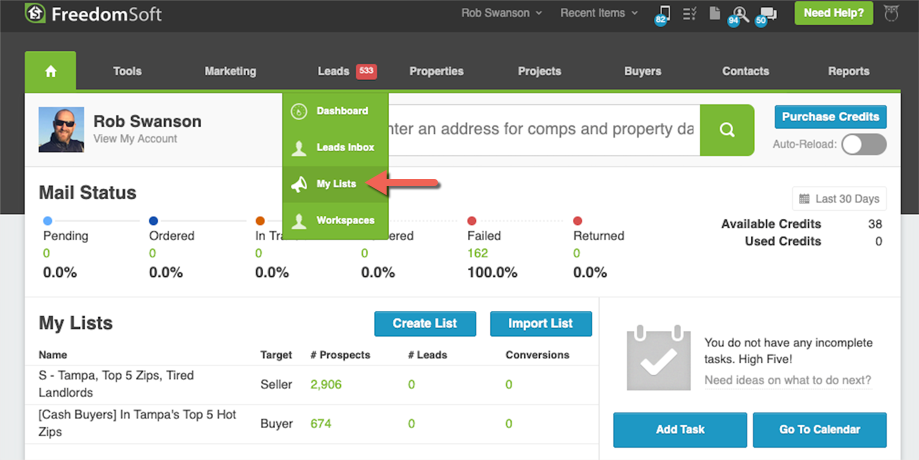Click the Seller target cell
919x460 pixels.
(x=276, y=385)
